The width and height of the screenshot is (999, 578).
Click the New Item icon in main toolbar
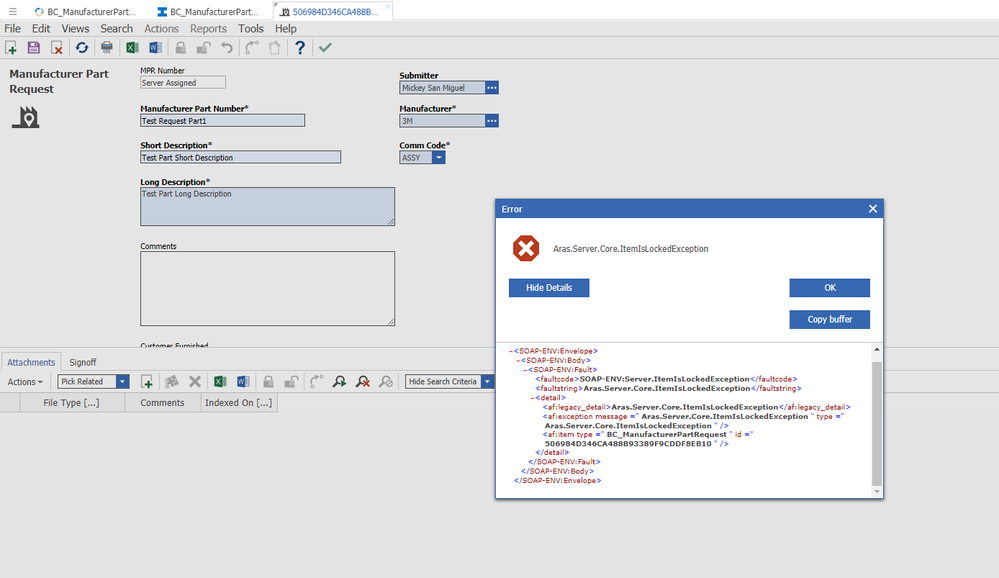tap(11, 48)
